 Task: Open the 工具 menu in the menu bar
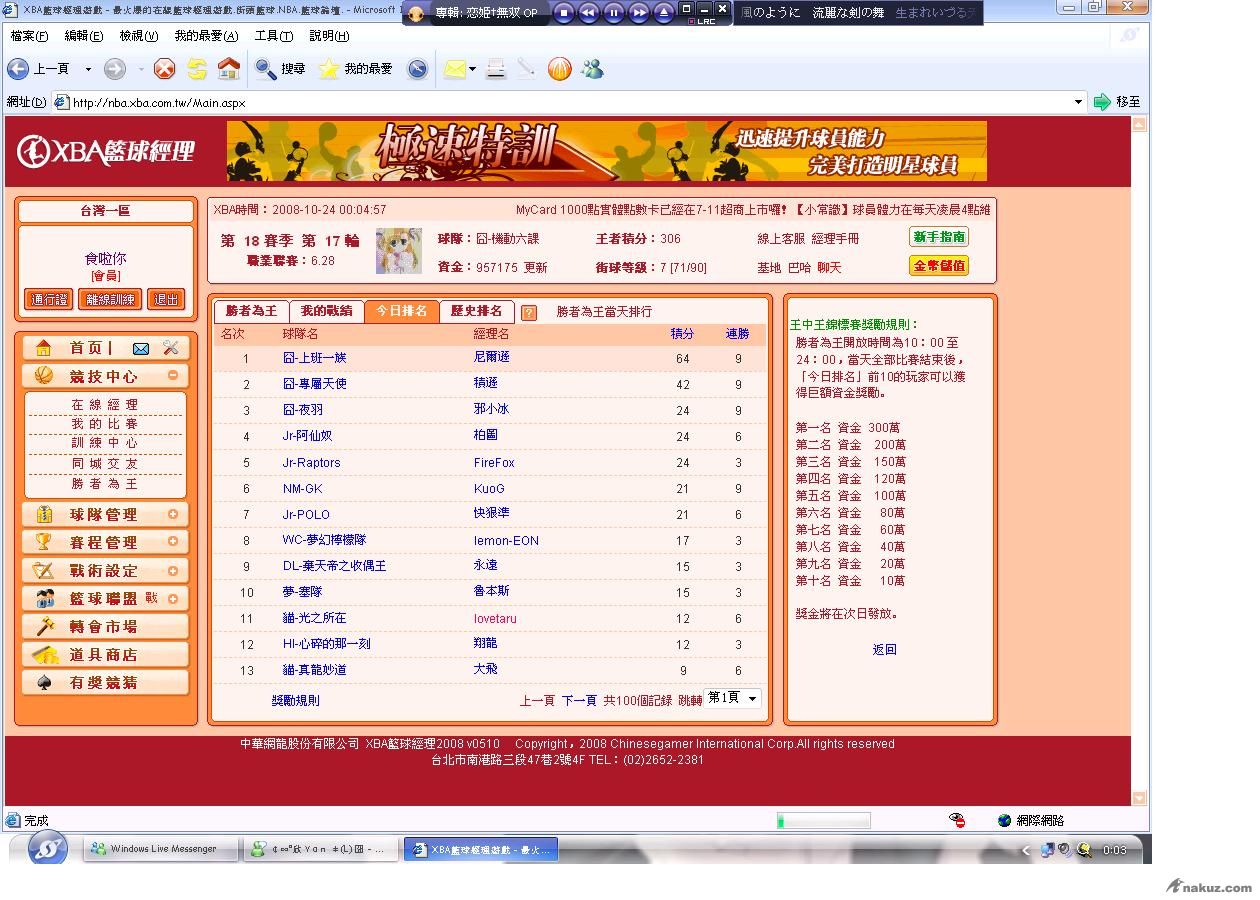(273, 36)
